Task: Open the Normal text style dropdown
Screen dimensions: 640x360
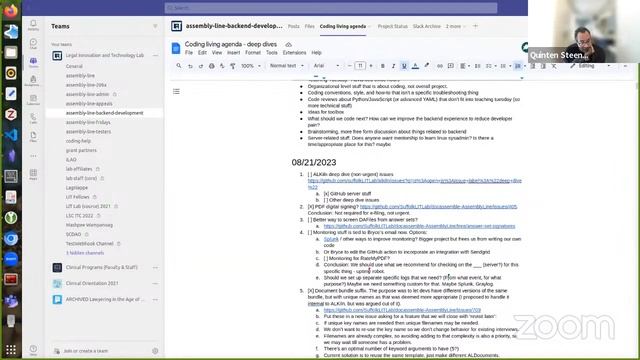Action: 287,66
